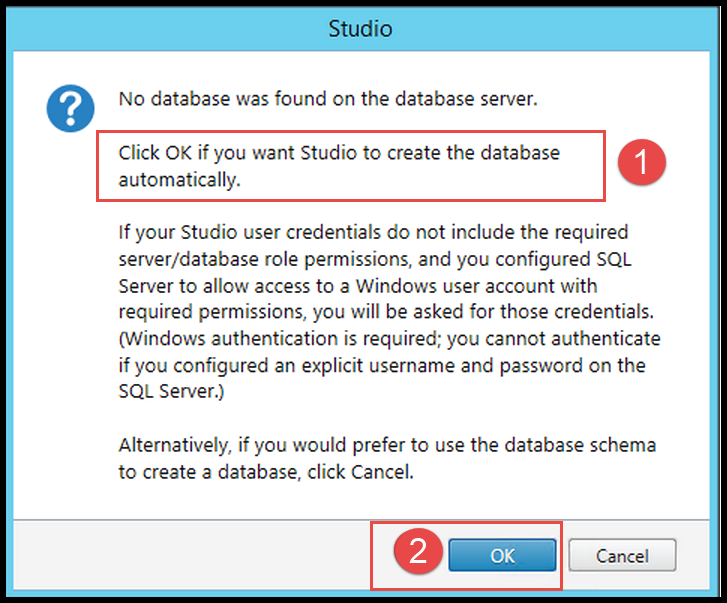Click the 'server/database role permissions' line
Viewport: 727px width, 603px height.
(375, 259)
